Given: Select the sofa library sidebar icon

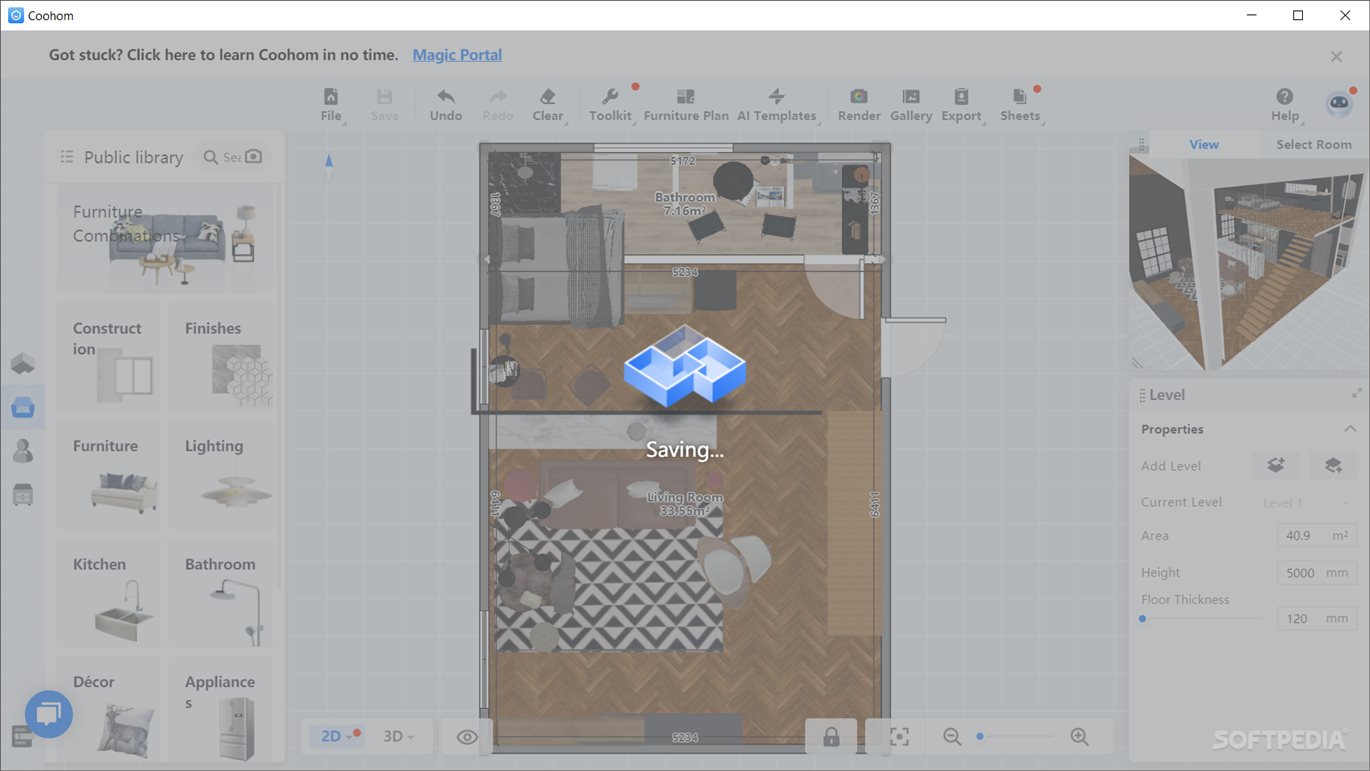Looking at the screenshot, I should [23, 407].
